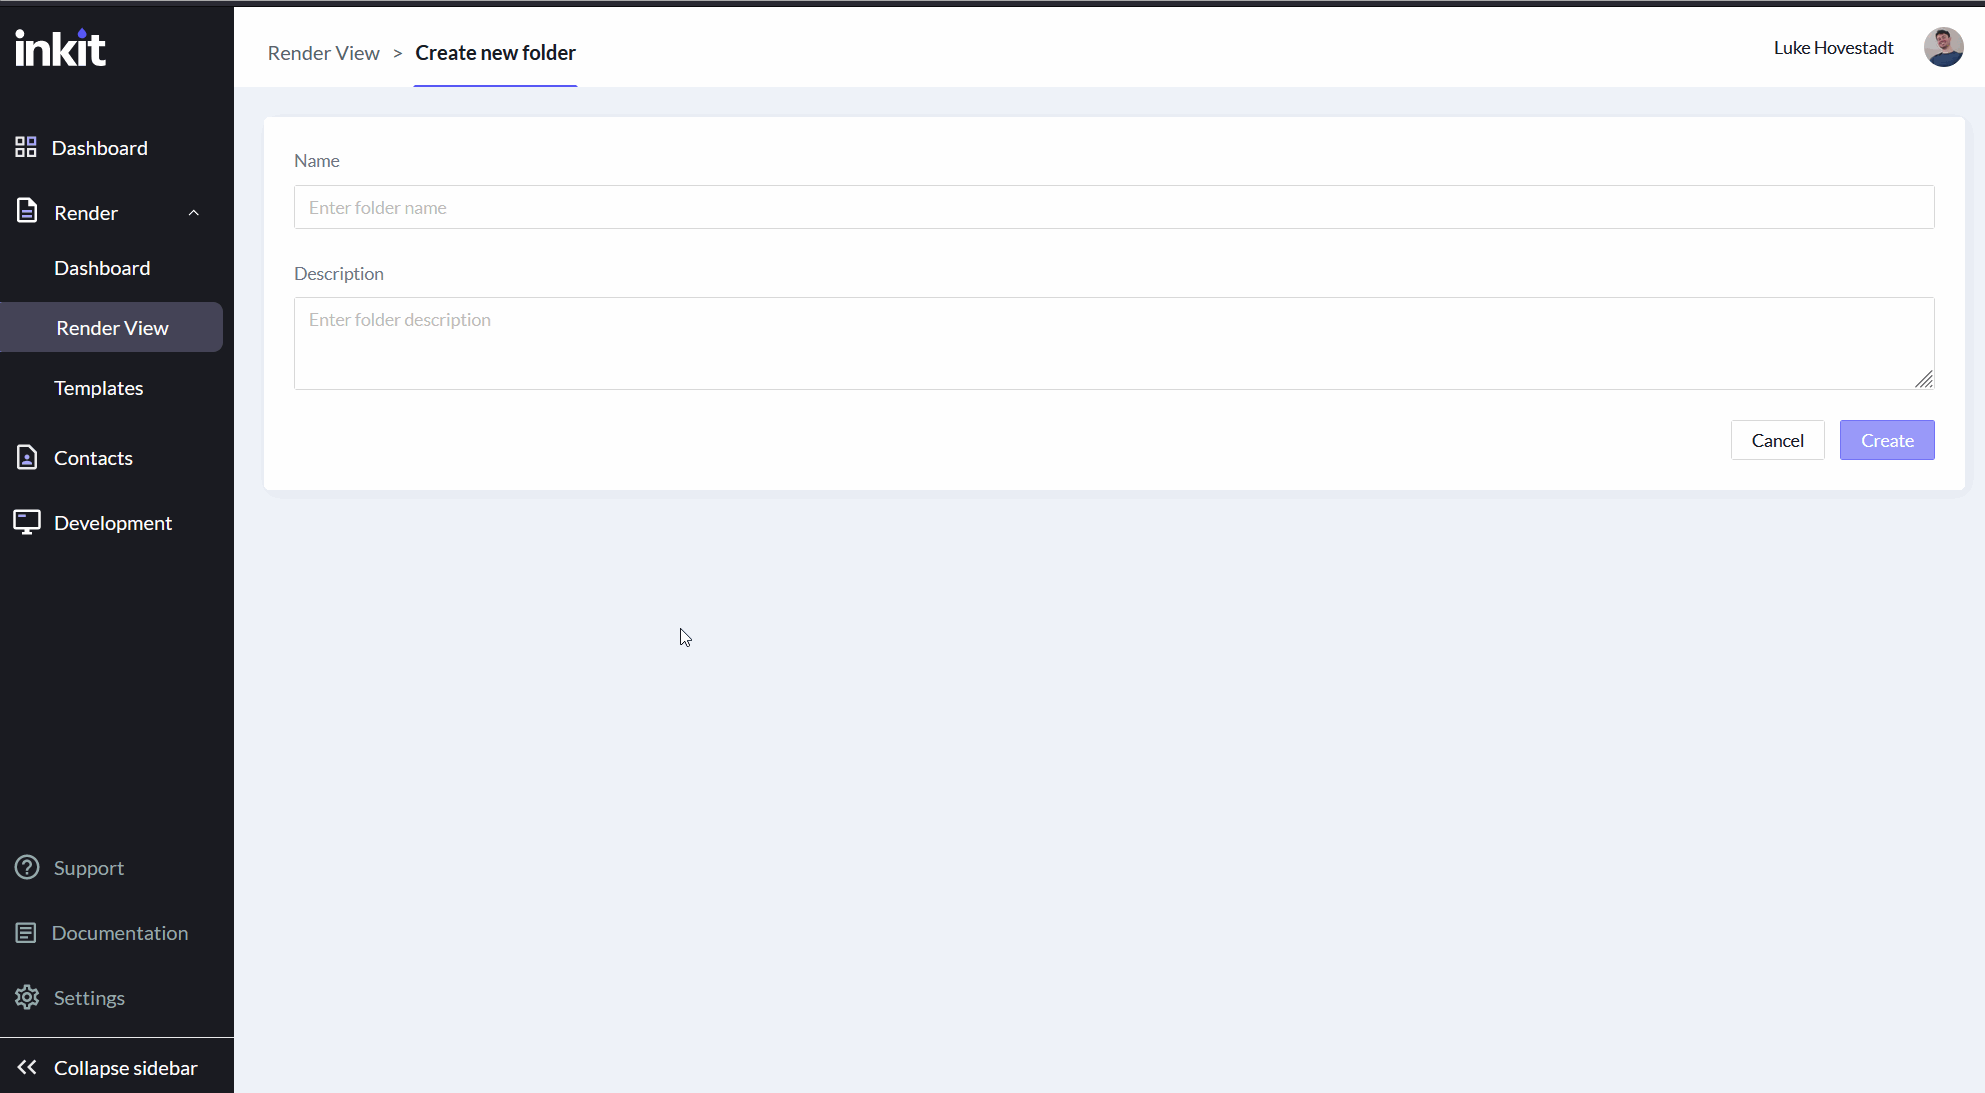Click the Development monitor icon
Viewport: 1985px width, 1093px height.
click(27, 522)
